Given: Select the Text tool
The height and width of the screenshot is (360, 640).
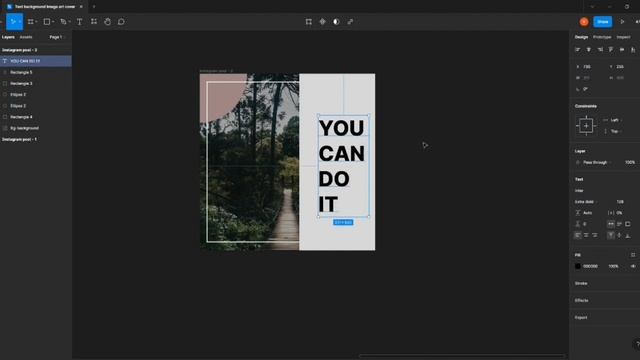Looking at the screenshot, I should pyautogui.click(x=80, y=22).
